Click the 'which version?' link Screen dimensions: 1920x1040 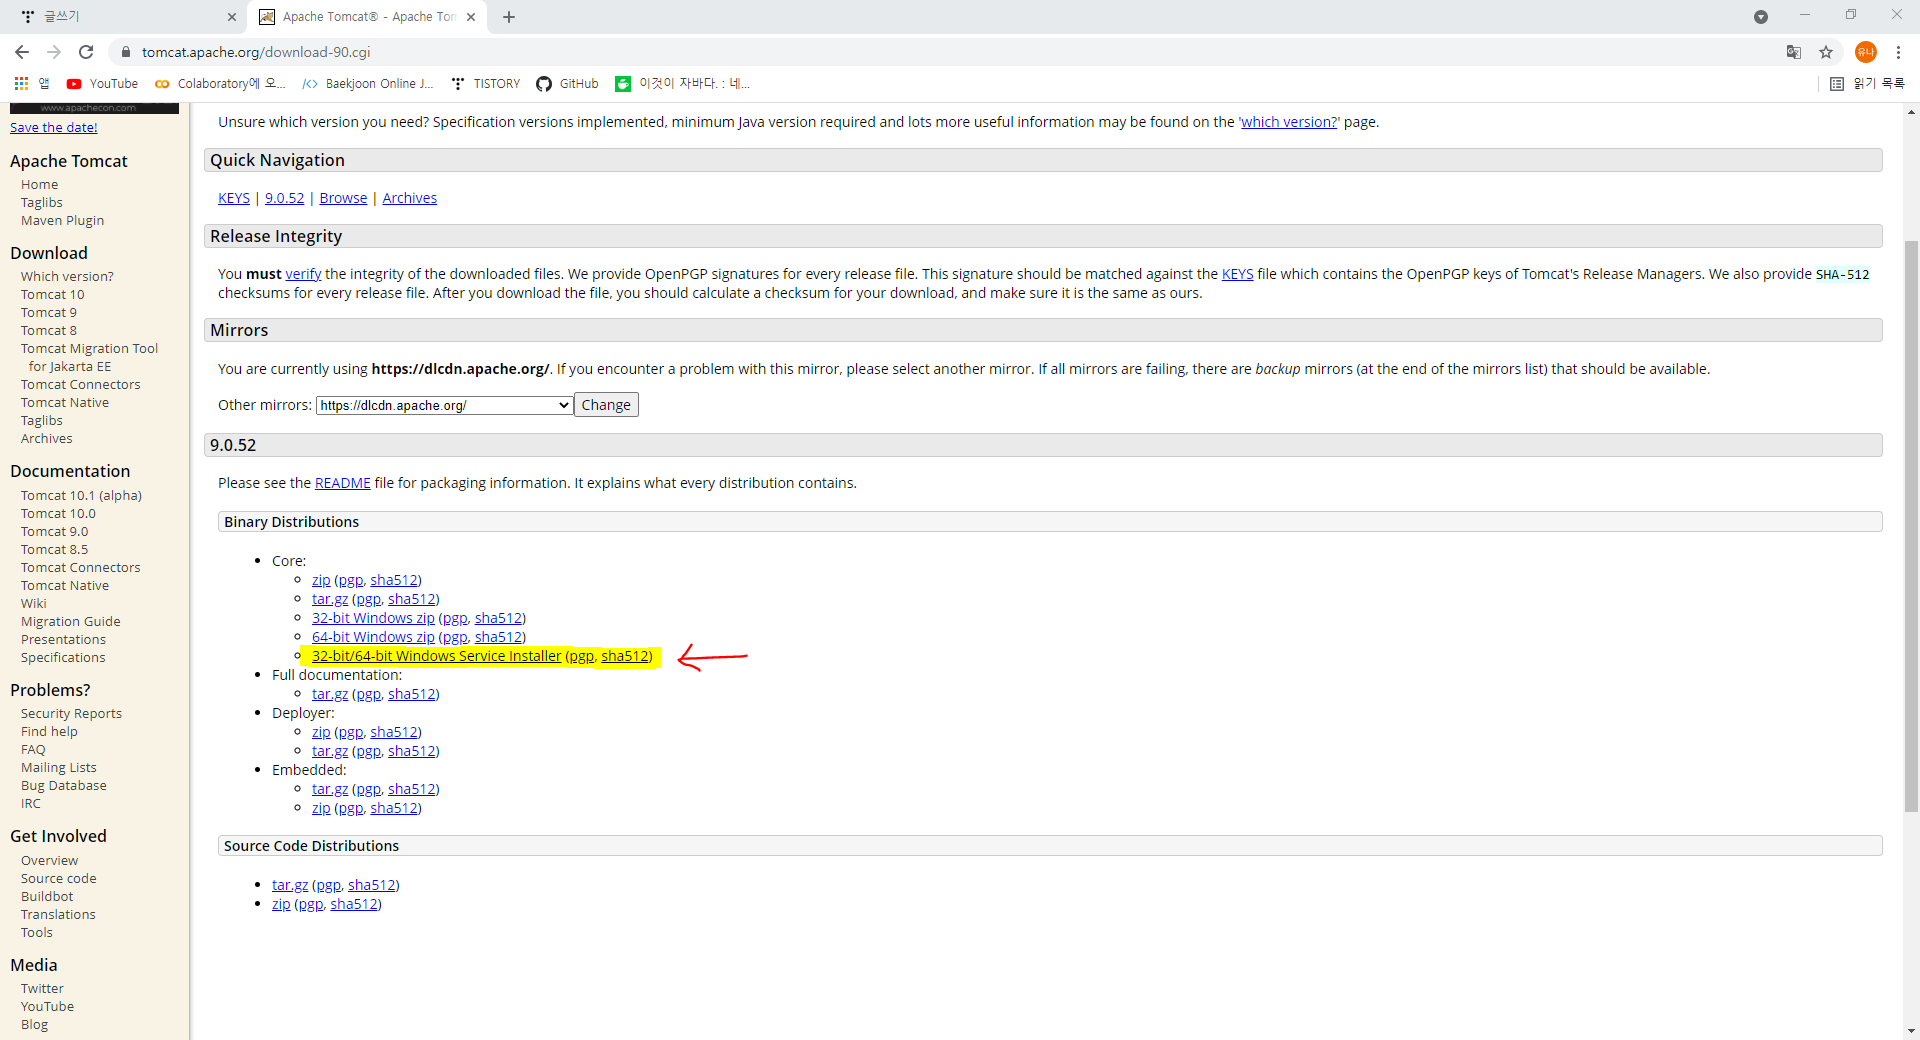[1289, 122]
